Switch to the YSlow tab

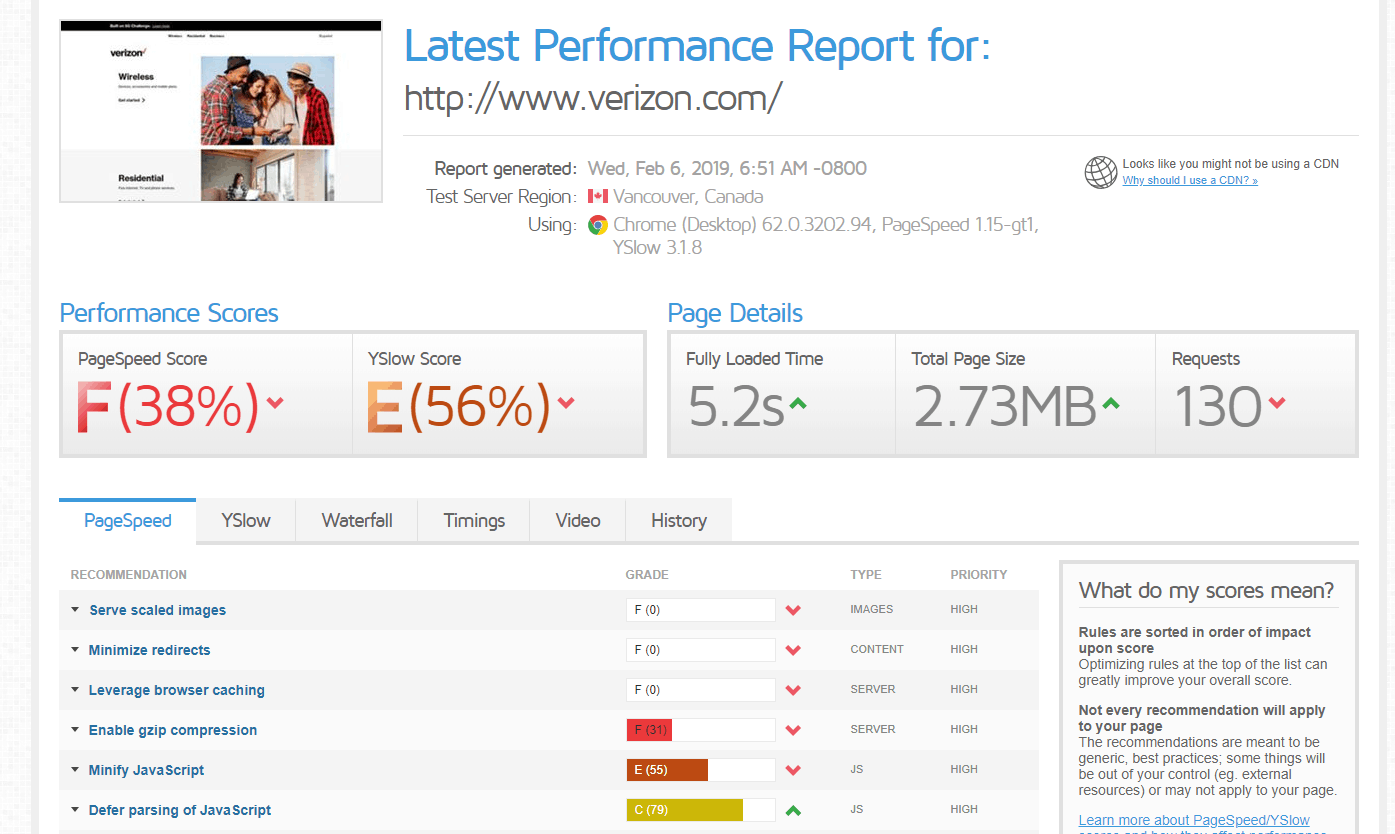click(246, 521)
